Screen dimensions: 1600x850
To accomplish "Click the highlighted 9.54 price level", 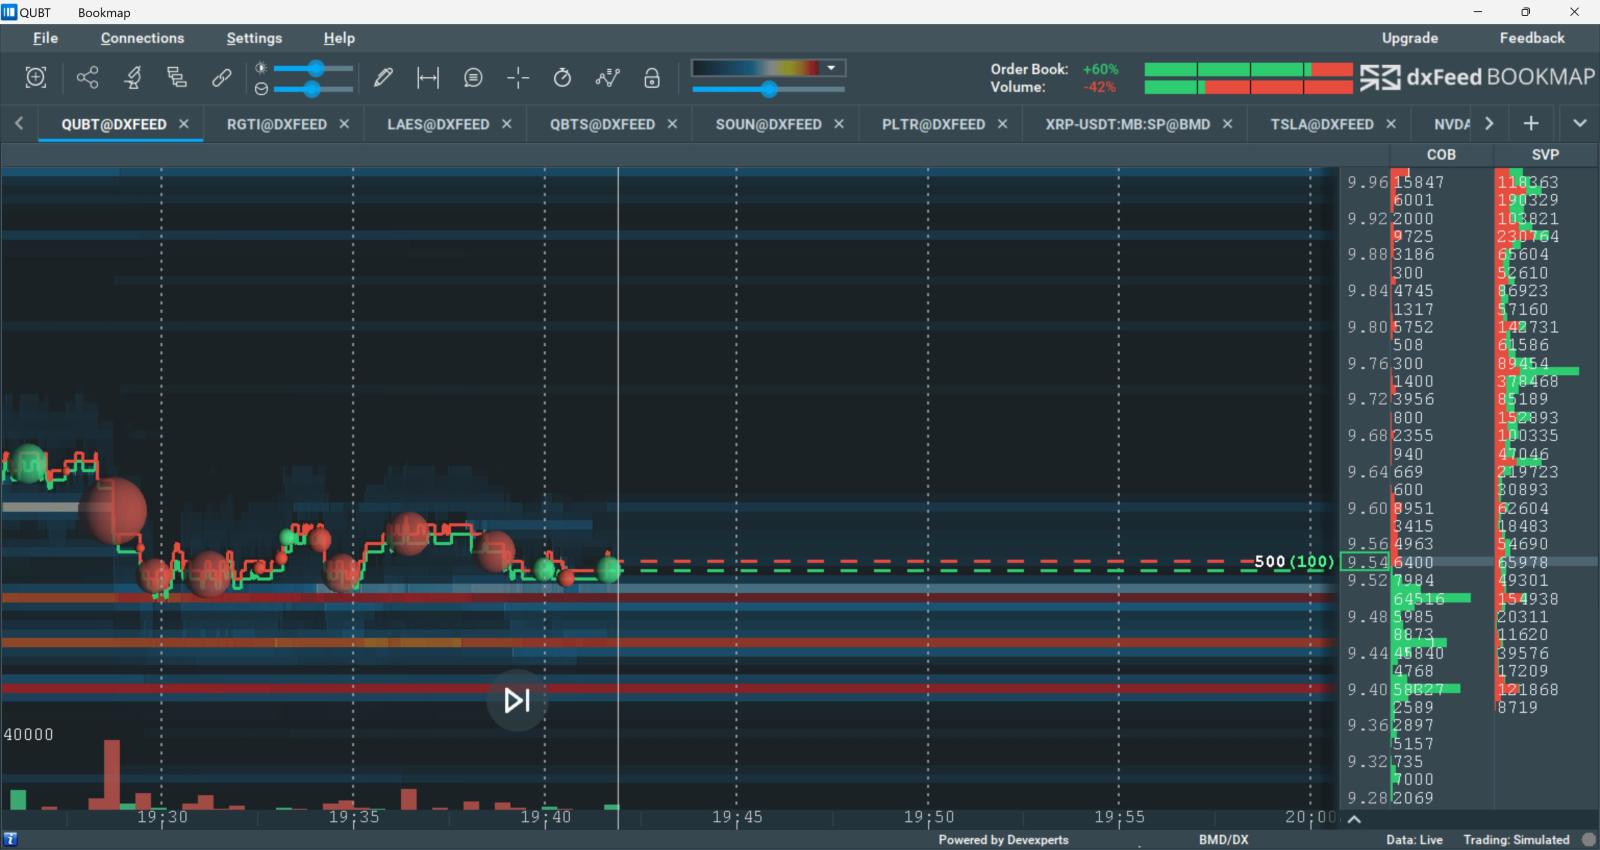I will [x=1365, y=562].
